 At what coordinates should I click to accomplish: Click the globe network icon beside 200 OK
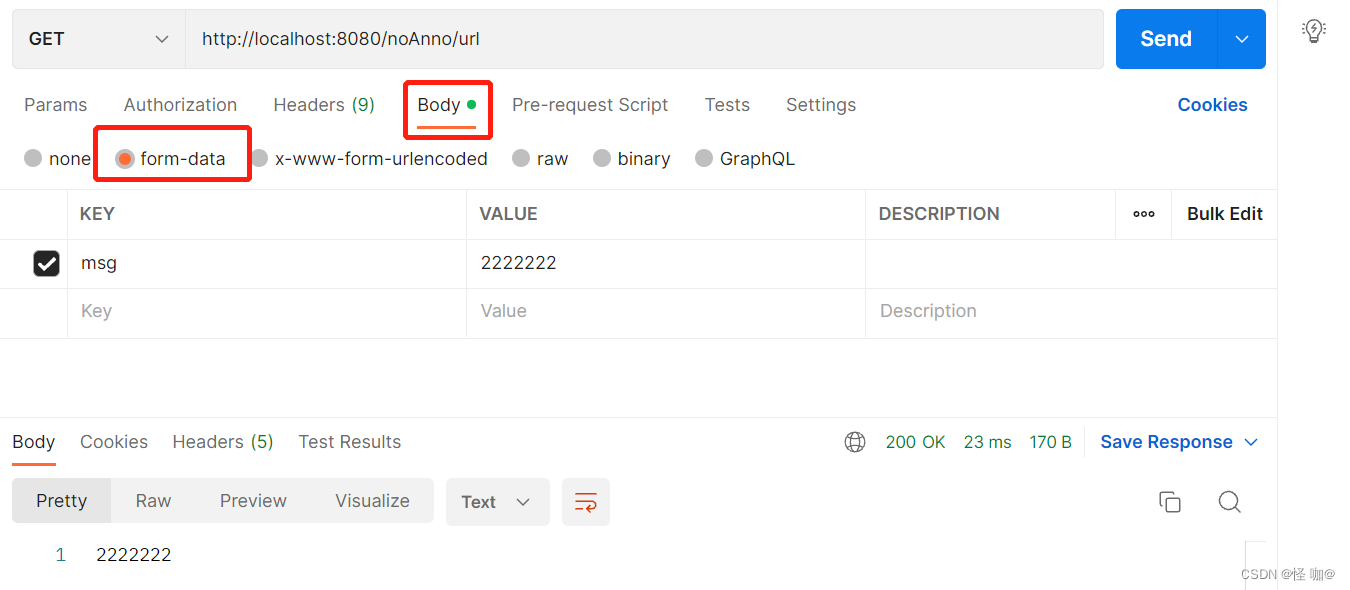click(x=855, y=442)
